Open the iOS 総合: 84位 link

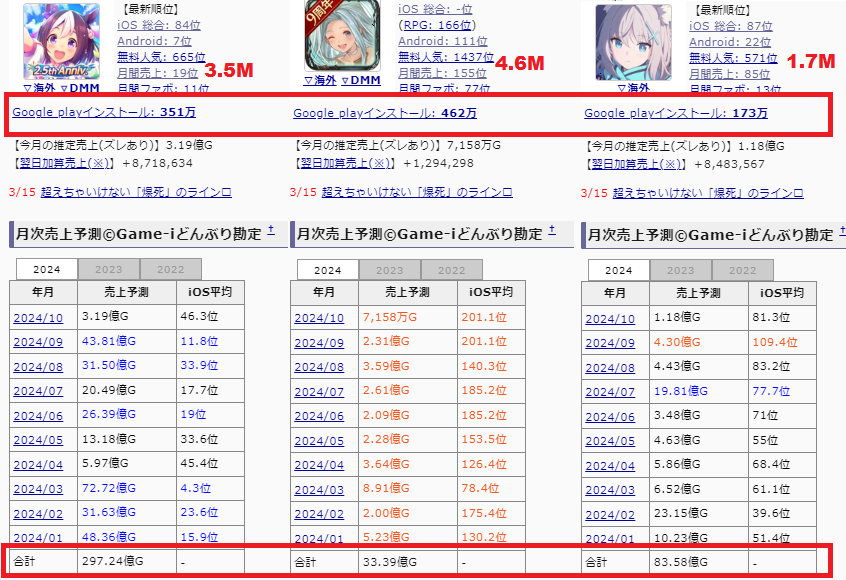click(x=159, y=25)
